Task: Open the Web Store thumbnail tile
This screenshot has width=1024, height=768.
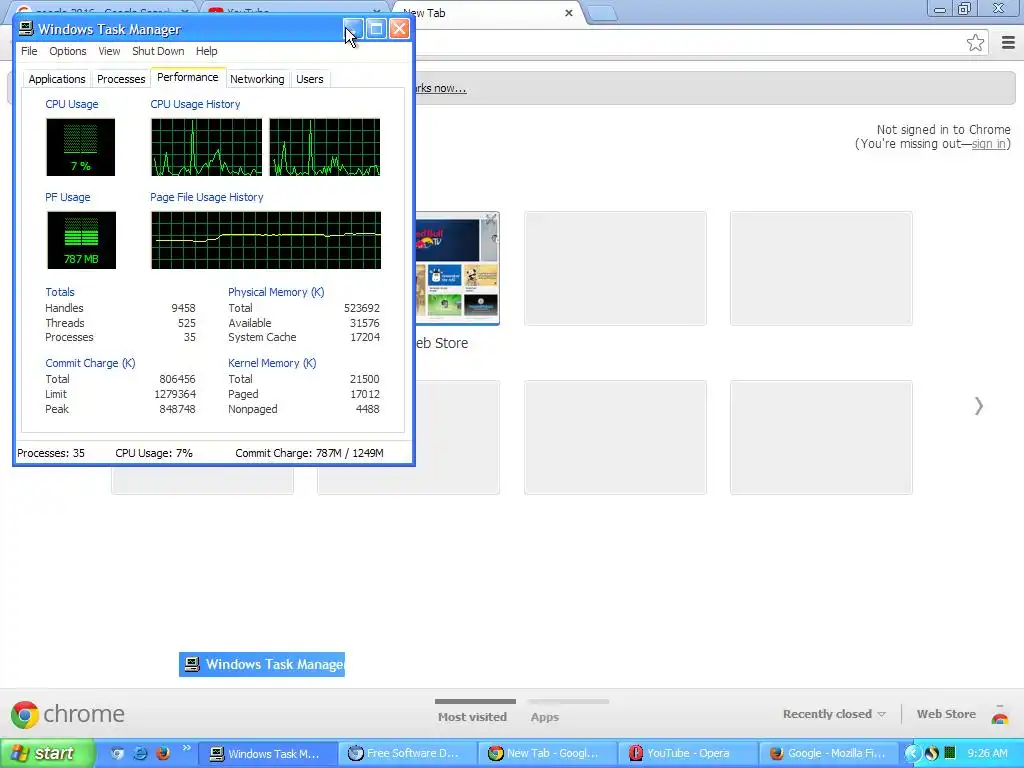Action: pyautogui.click(x=457, y=268)
